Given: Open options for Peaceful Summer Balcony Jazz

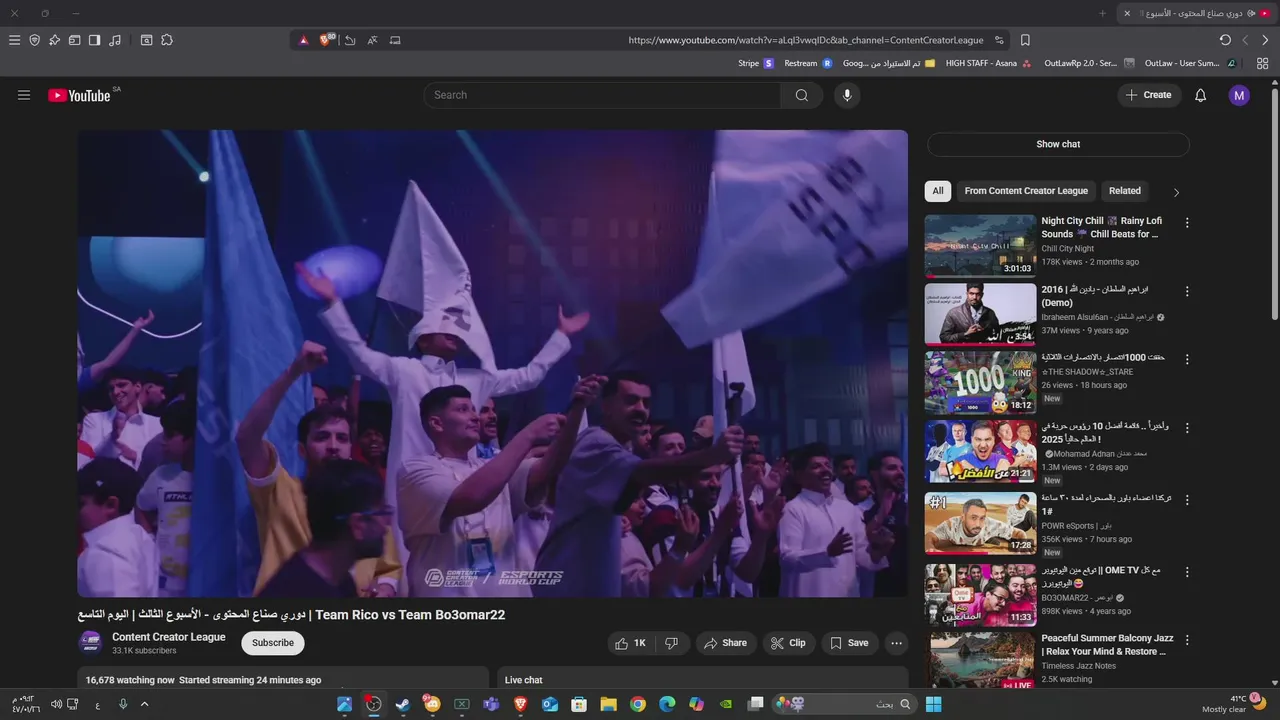Looking at the screenshot, I should click(1187, 640).
